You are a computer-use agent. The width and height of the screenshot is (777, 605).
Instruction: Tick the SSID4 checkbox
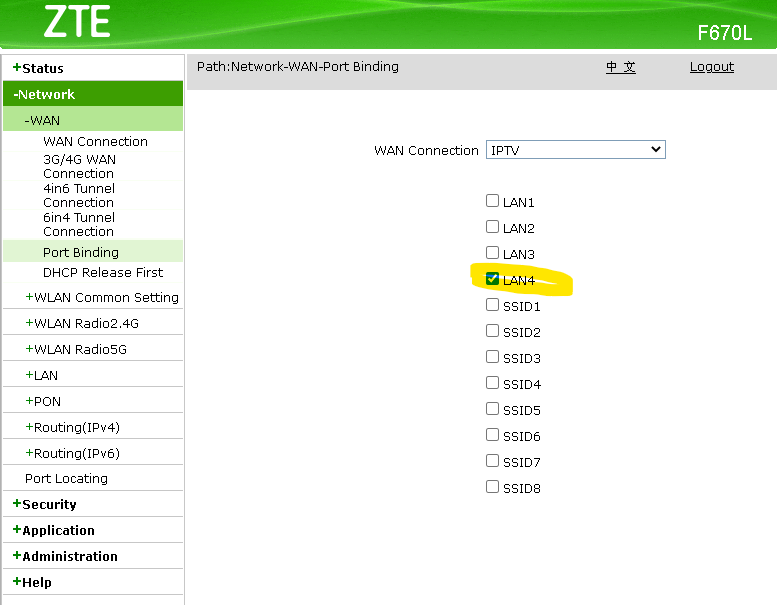pos(492,383)
